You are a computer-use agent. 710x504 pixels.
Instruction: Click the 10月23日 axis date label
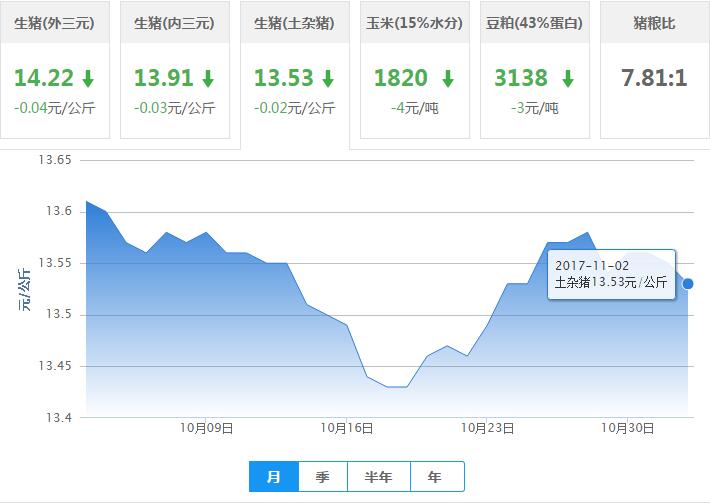pos(488,428)
